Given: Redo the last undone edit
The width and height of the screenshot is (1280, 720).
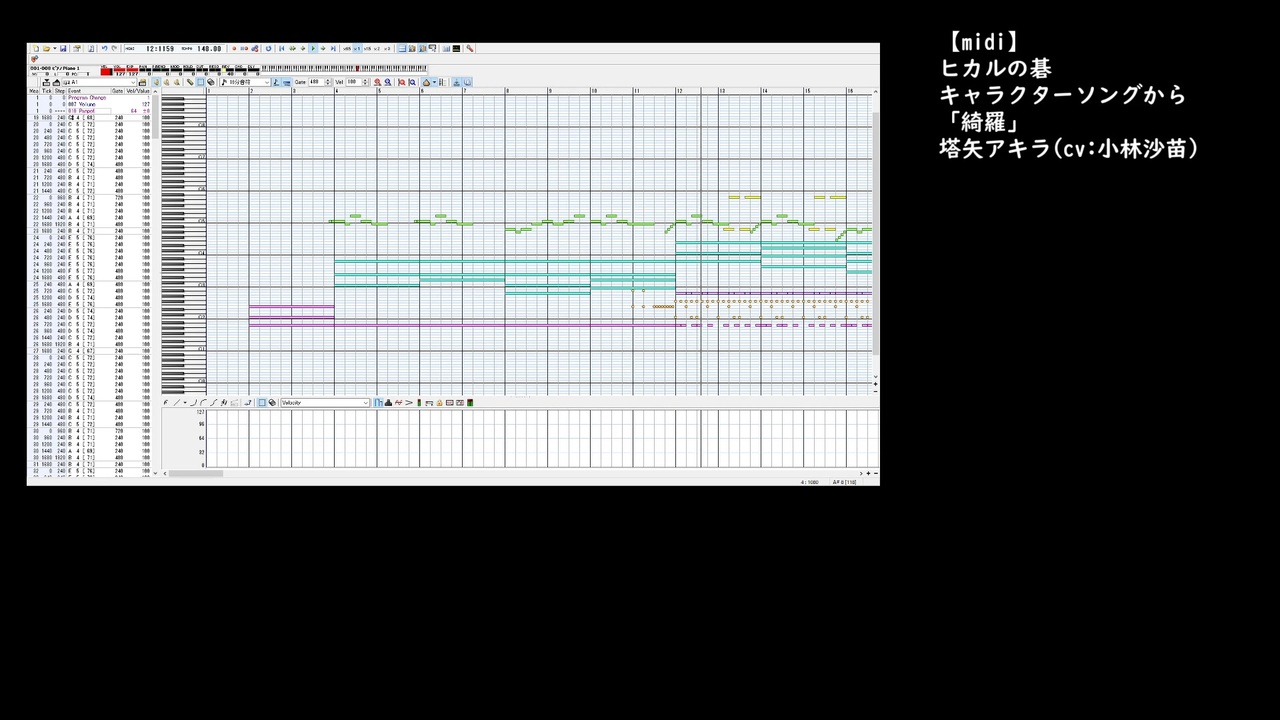Looking at the screenshot, I should tap(114, 48).
